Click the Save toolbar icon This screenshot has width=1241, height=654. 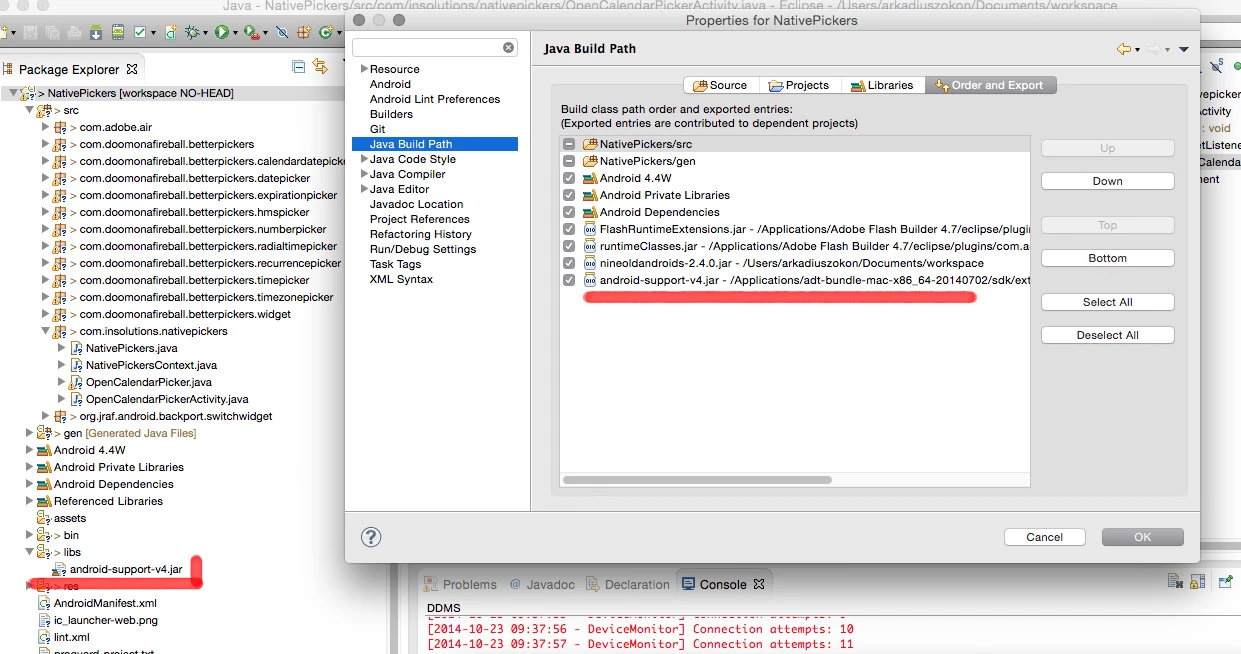point(30,33)
